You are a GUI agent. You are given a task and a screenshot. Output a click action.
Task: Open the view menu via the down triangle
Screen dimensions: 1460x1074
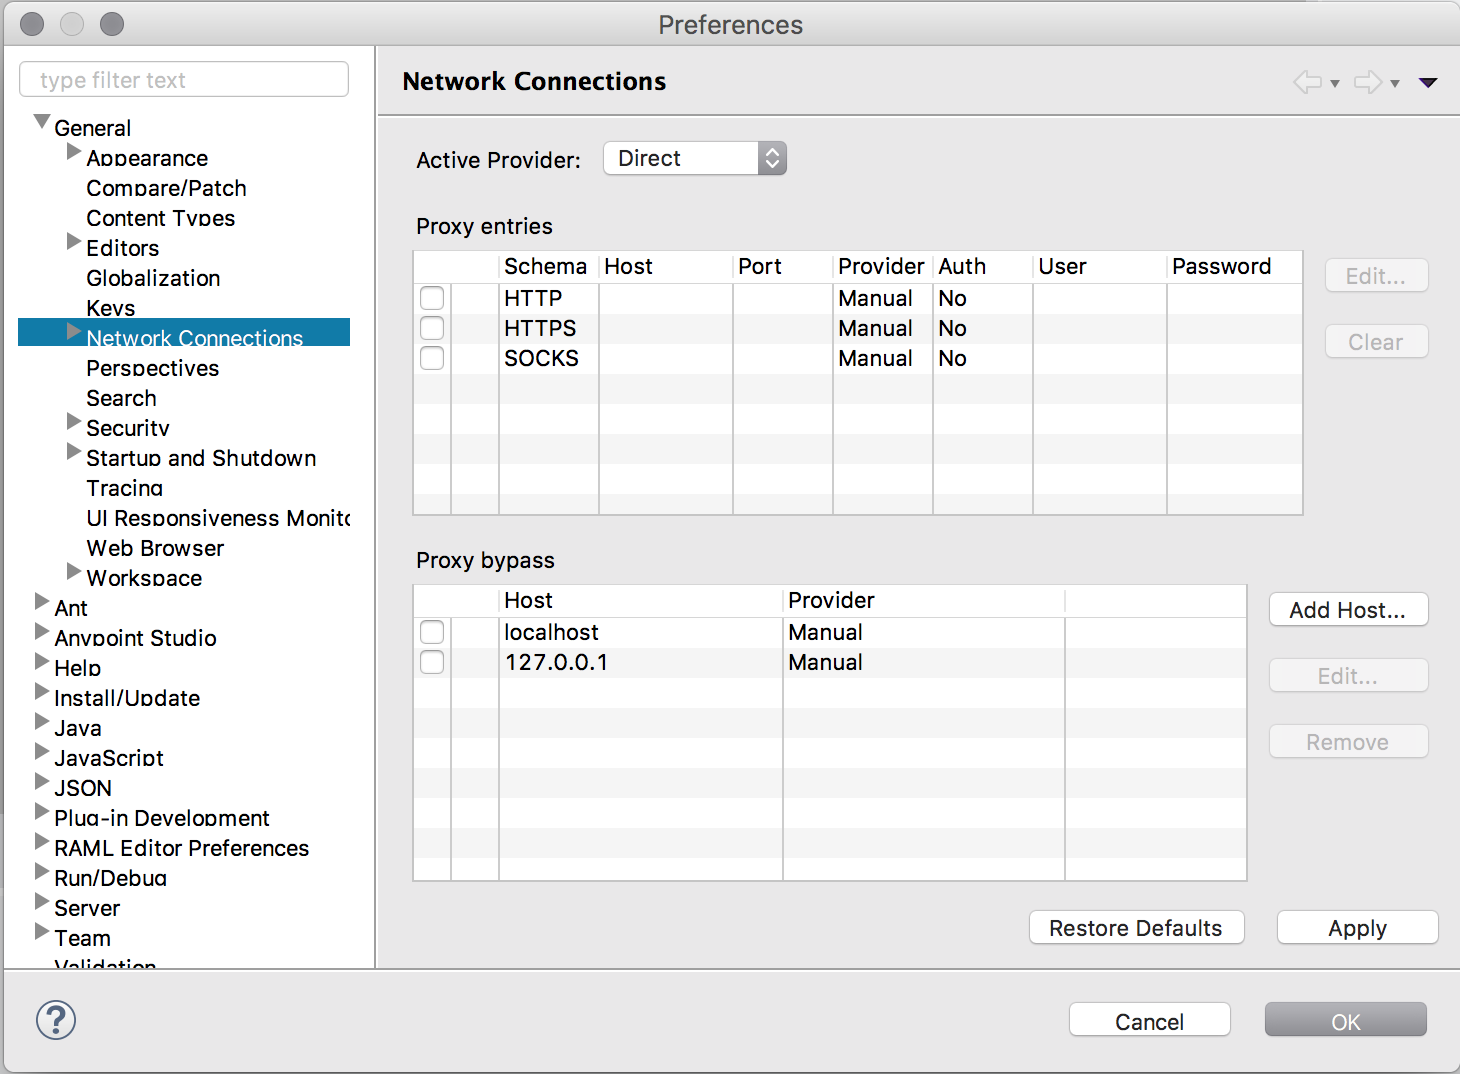(x=1428, y=82)
